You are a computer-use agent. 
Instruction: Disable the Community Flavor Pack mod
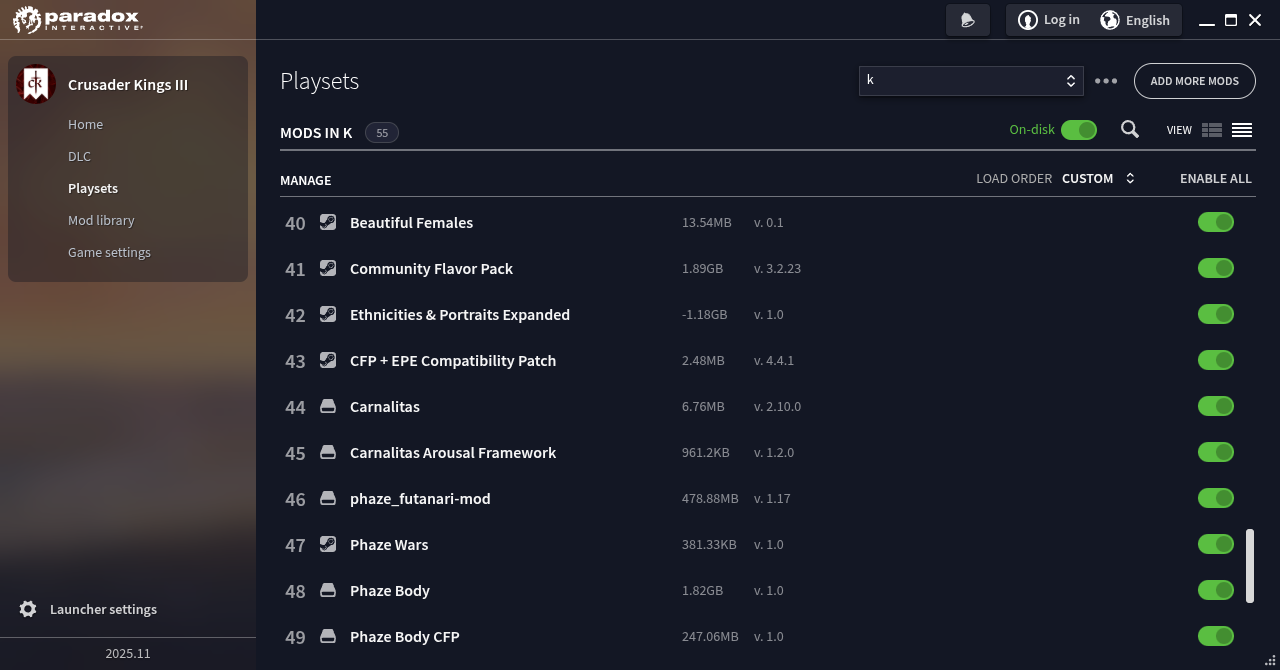click(1216, 268)
